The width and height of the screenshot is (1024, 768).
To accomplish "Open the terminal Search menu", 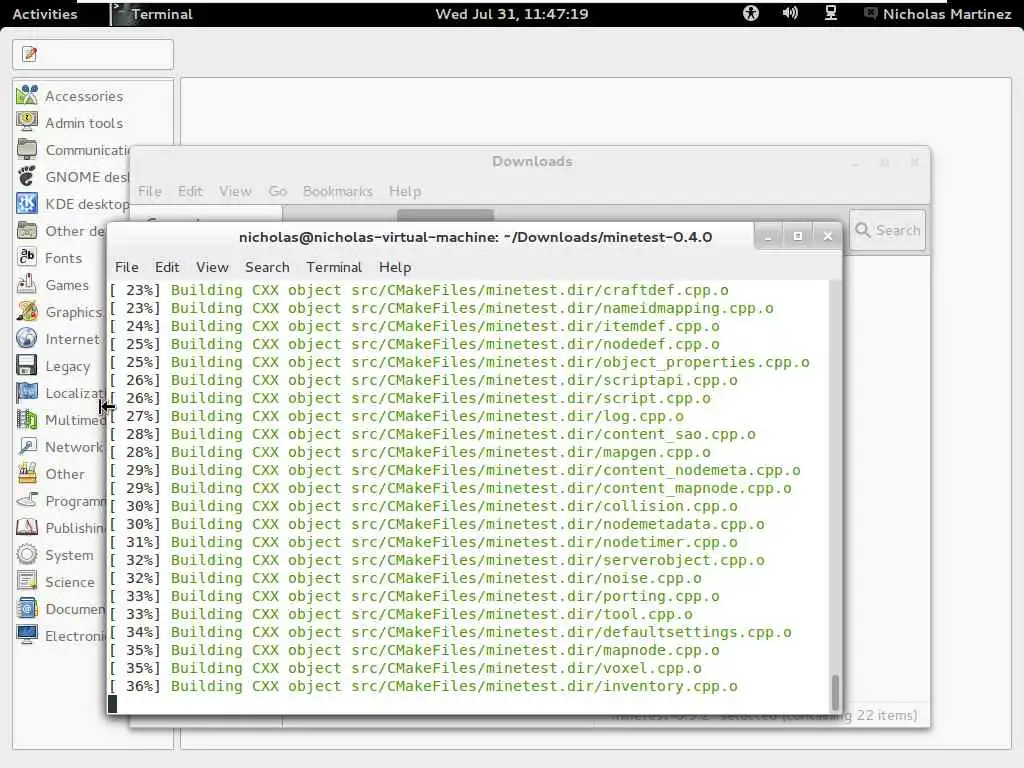I will pyautogui.click(x=267, y=267).
